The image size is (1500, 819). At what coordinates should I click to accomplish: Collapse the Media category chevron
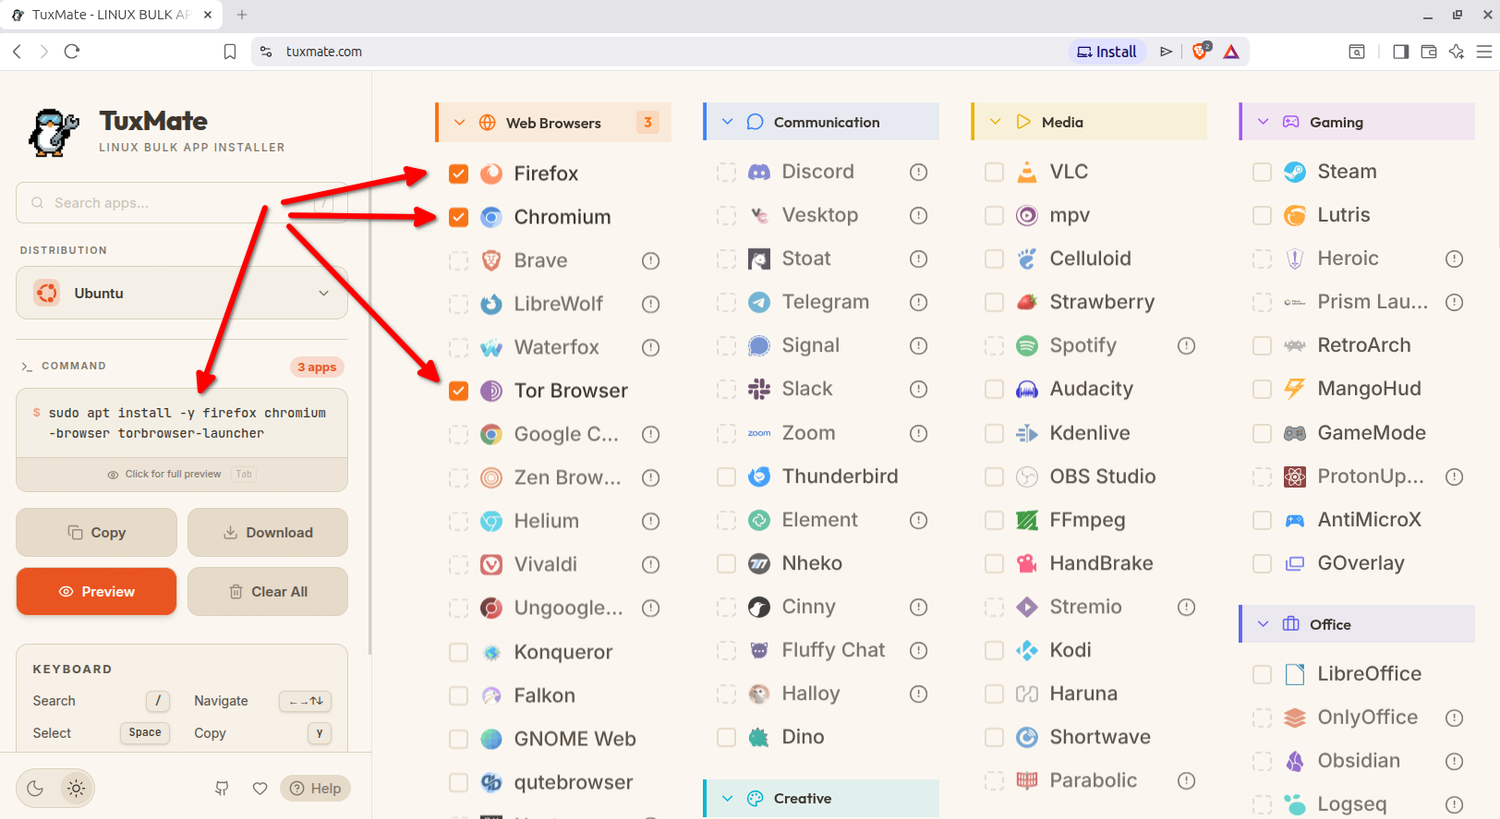[x=995, y=122]
